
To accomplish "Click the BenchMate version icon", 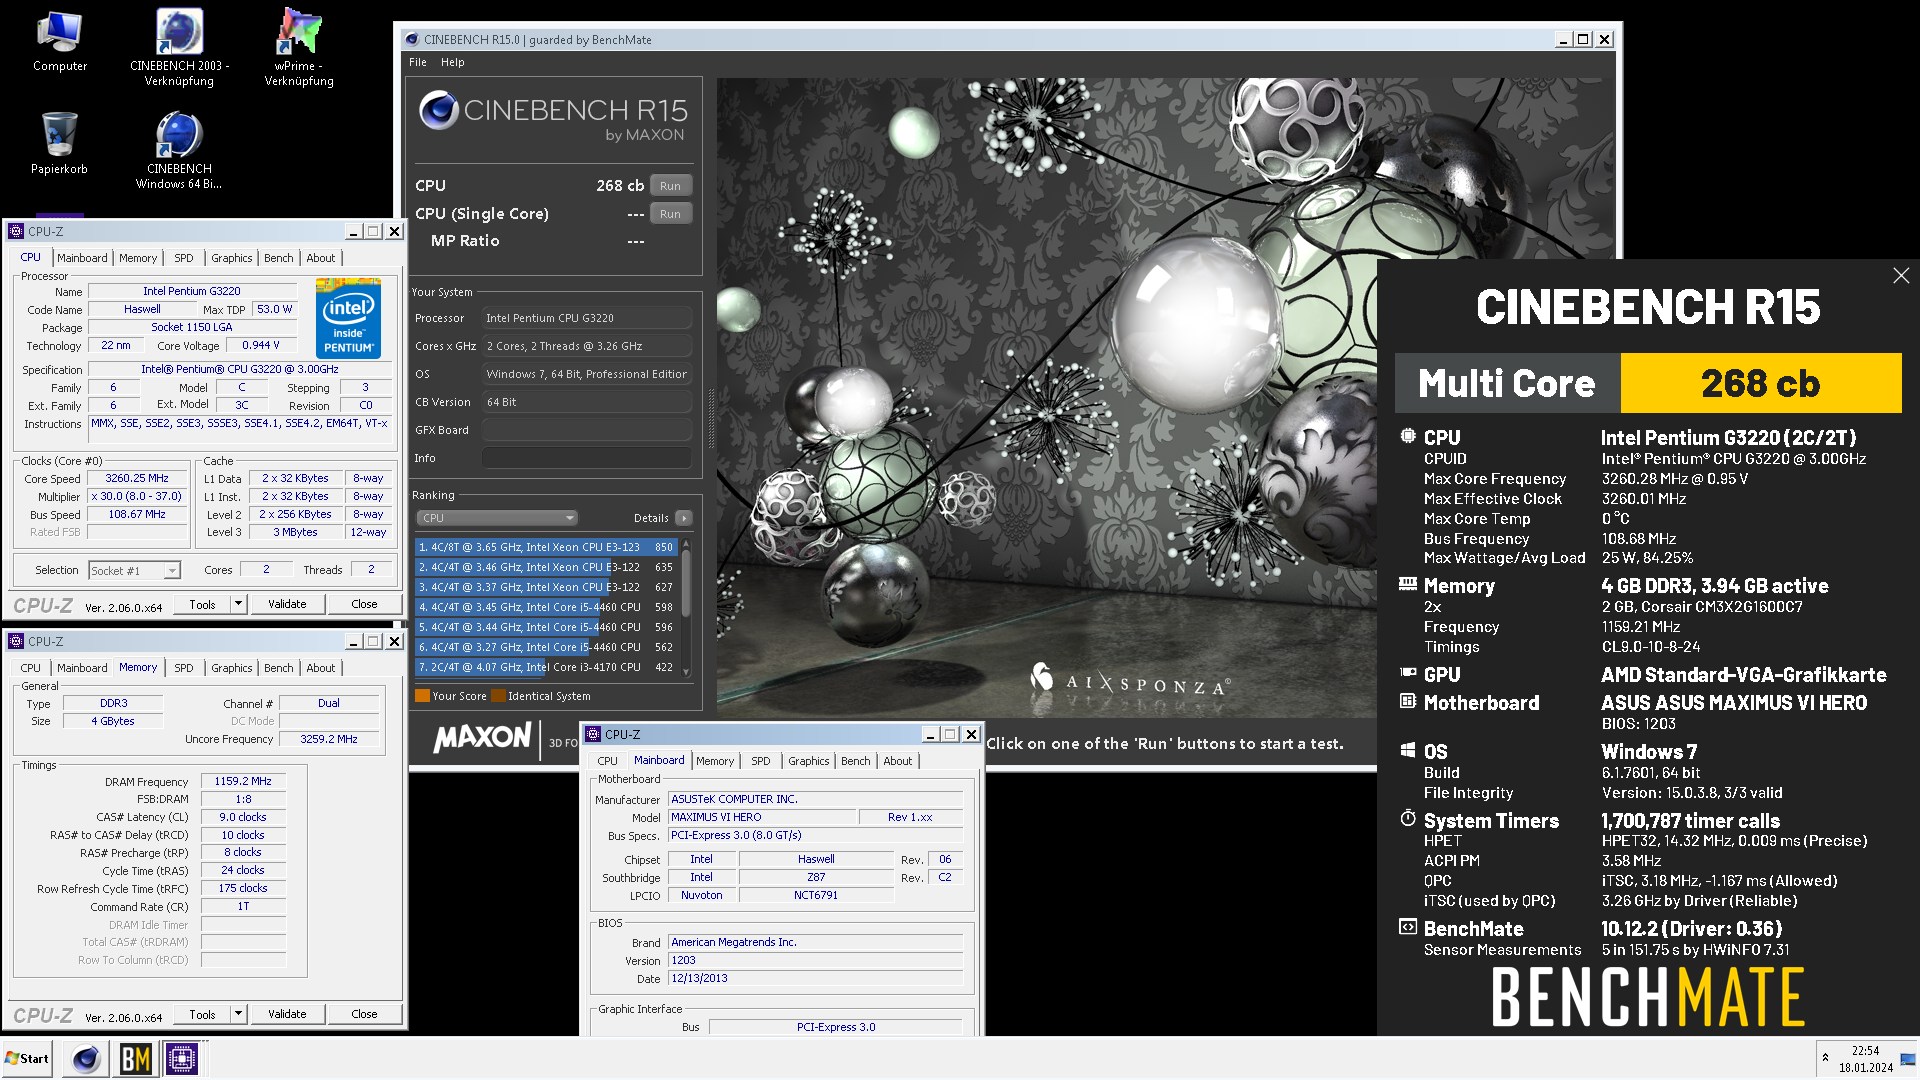I will pos(1408,927).
